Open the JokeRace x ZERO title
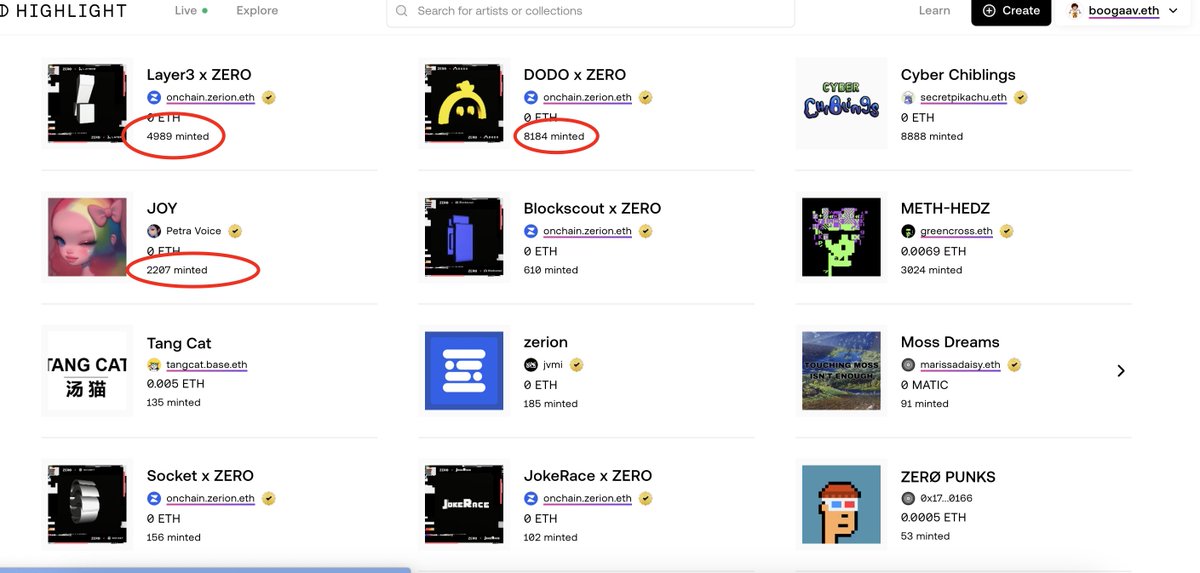 coord(588,476)
